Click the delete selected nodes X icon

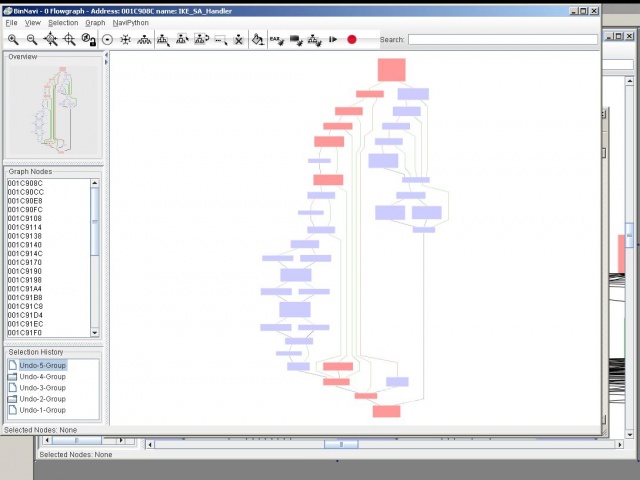pyautogui.click(x=239, y=40)
